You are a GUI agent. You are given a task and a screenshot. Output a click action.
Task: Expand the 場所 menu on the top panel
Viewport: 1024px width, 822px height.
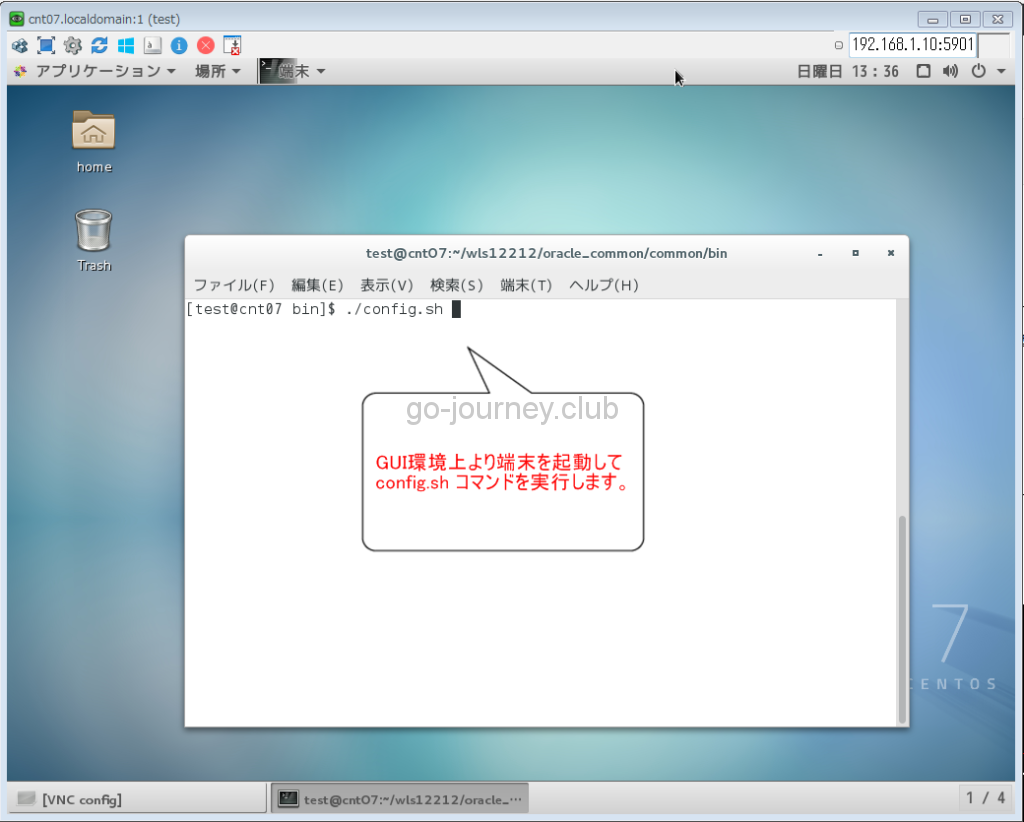pyautogui.click(x=216, y=70)
